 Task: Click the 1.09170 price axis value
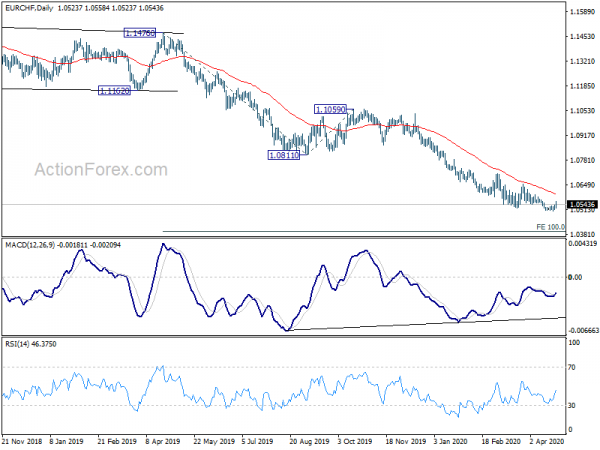[x=582, y=135]
